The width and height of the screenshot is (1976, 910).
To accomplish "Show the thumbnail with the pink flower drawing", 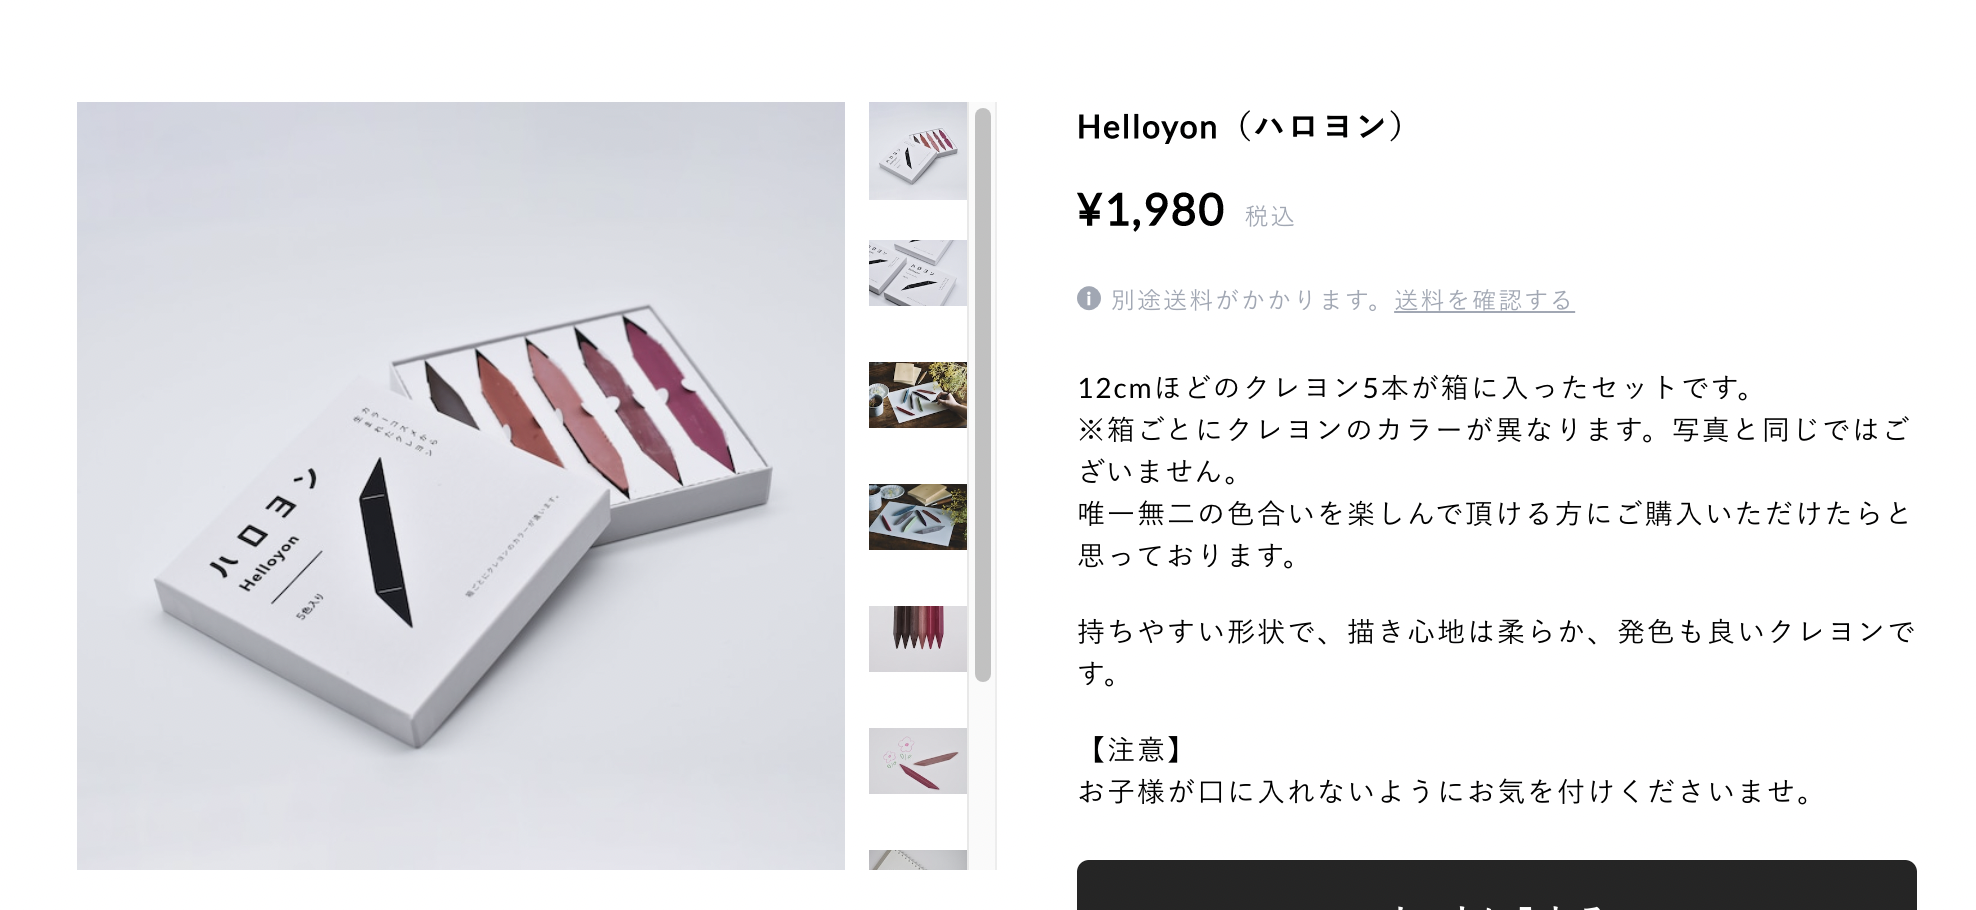I will click(x=917, y=761).
